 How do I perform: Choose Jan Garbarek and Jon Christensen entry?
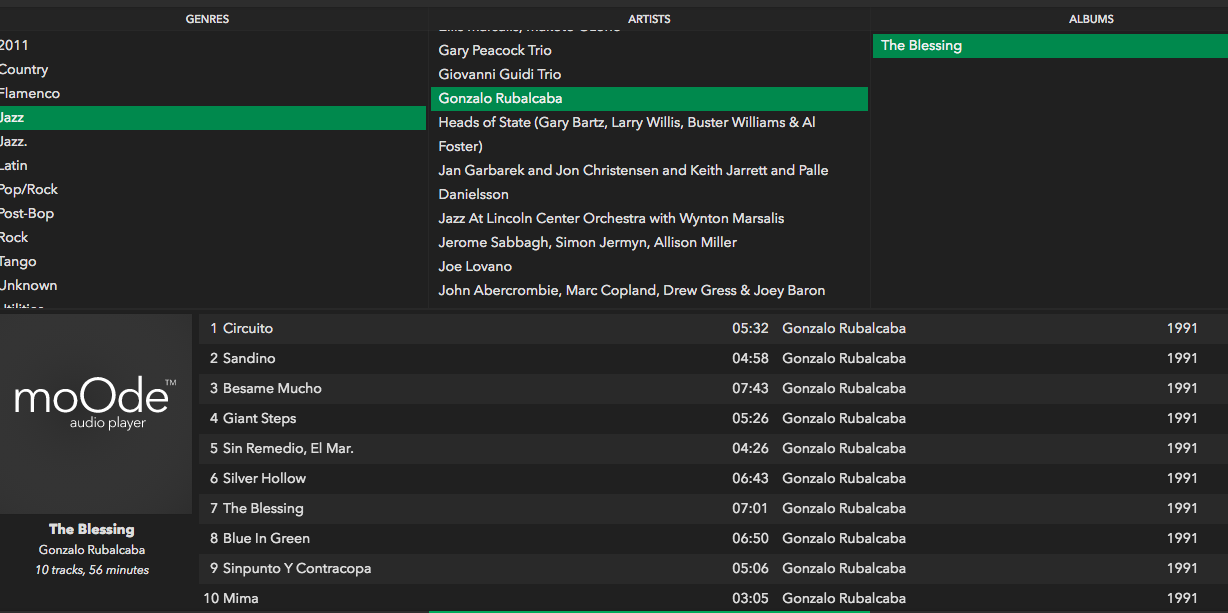(x=649, y=182)
